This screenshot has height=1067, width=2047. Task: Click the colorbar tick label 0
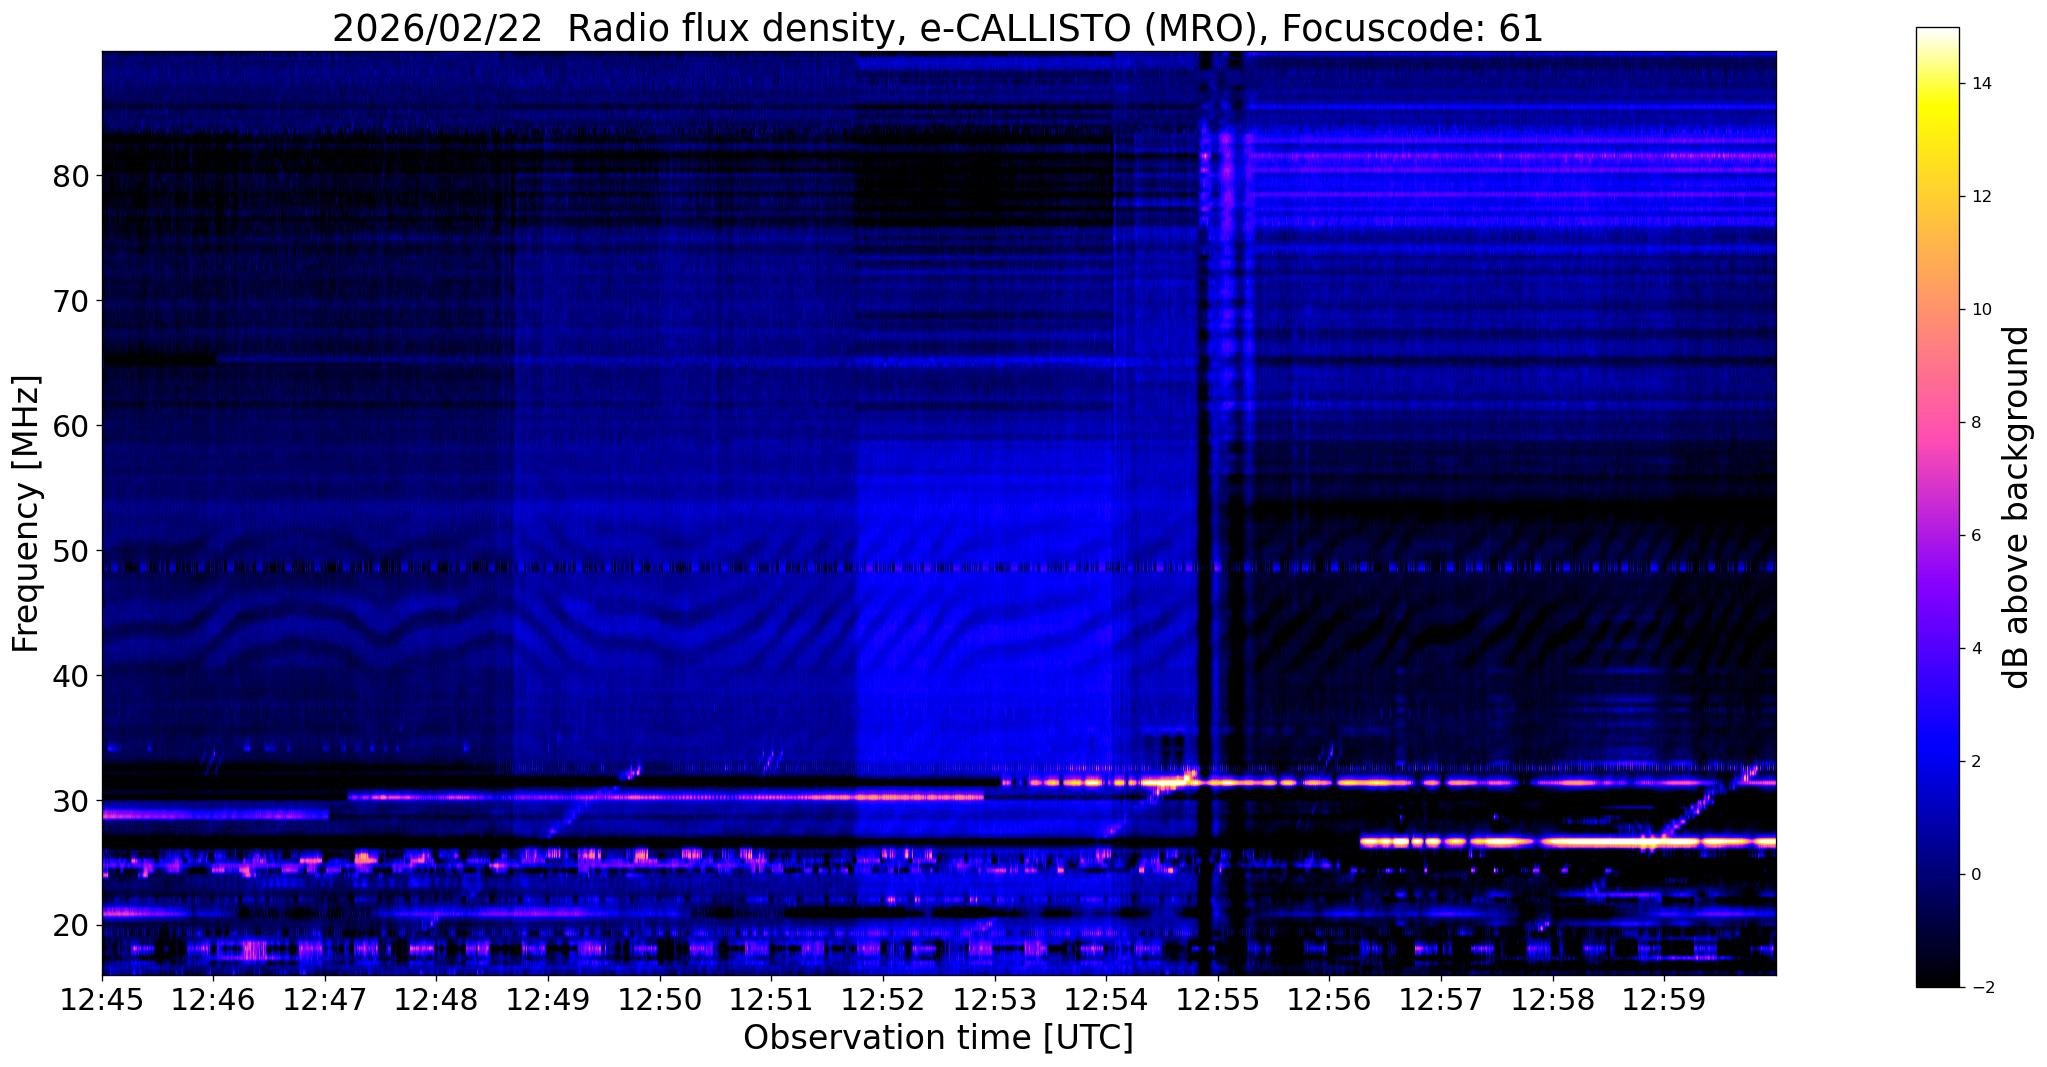[1975, 875]
